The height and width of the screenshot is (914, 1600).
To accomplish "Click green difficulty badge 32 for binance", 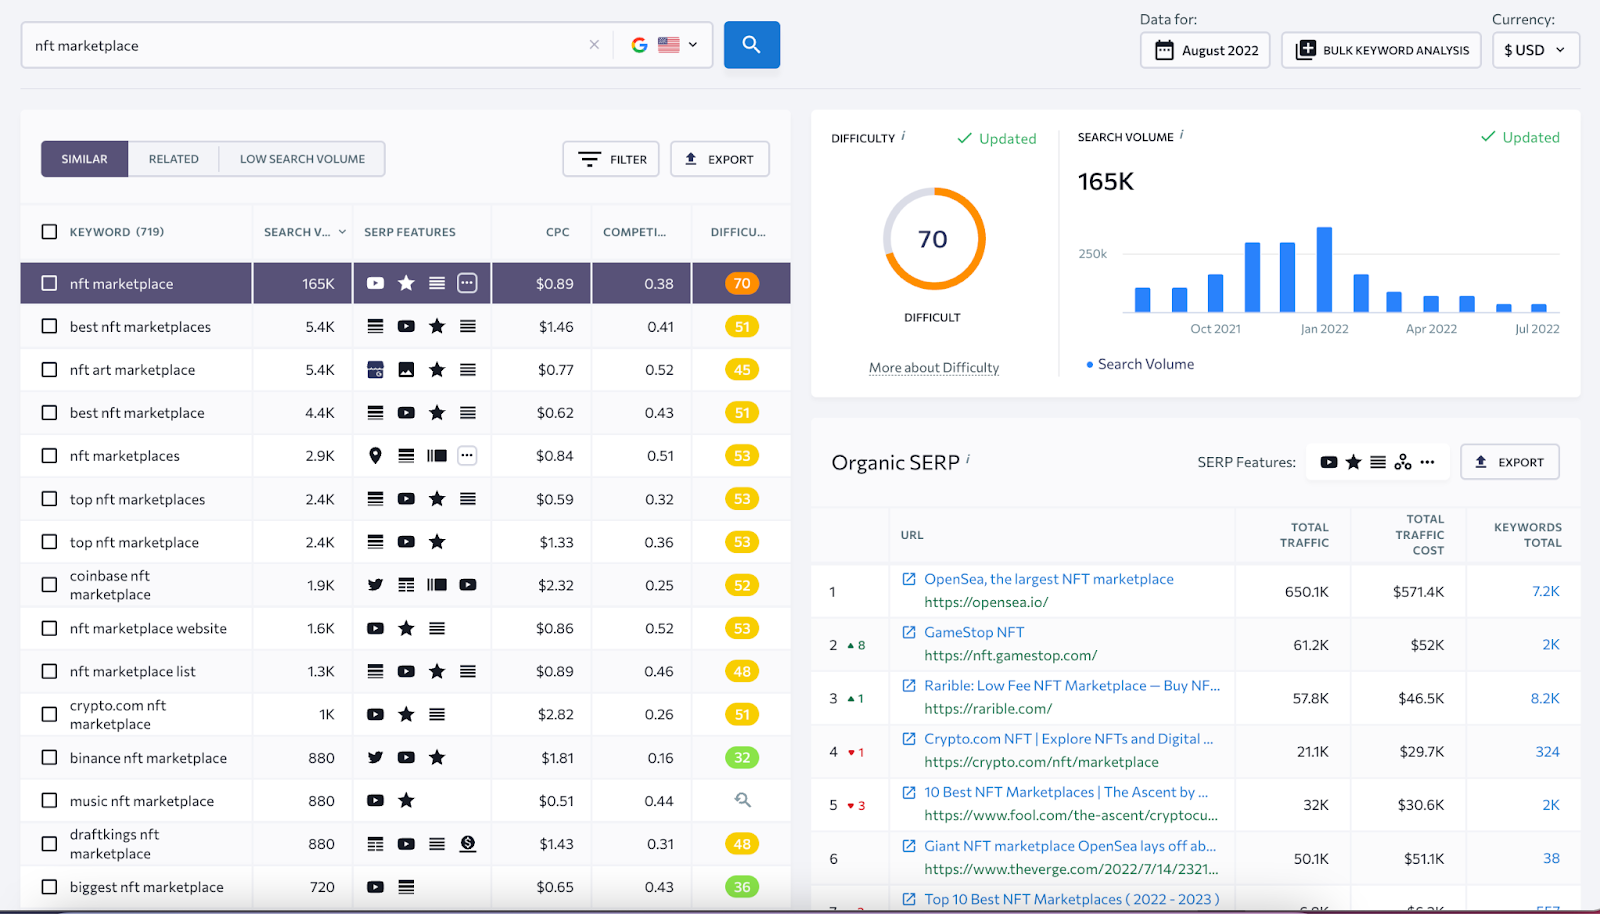I will 742,757.
